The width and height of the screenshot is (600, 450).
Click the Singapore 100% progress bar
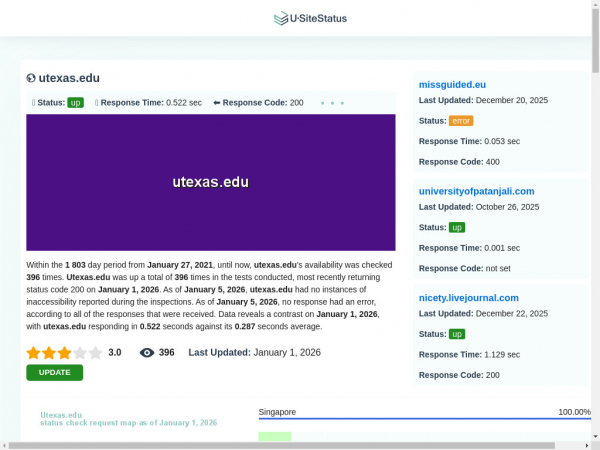424,419
